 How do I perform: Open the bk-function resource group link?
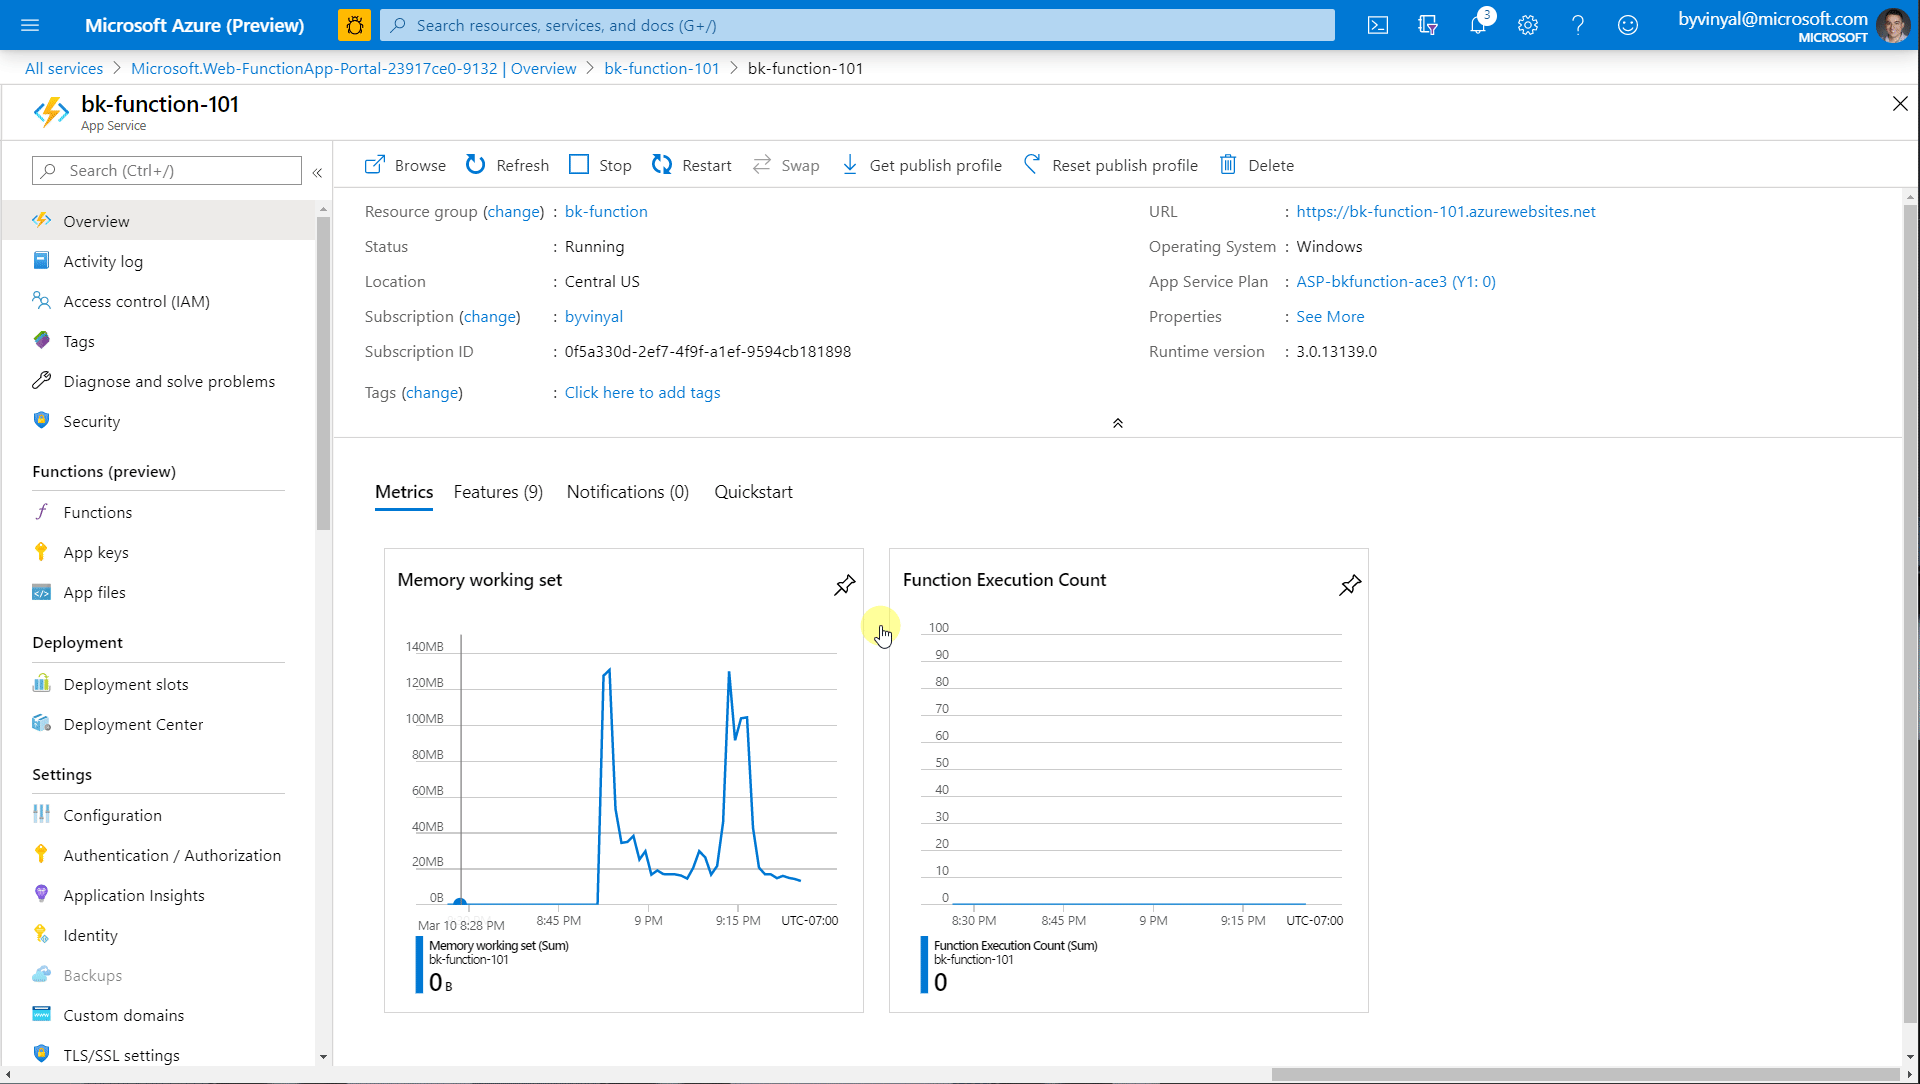[605, 210]
